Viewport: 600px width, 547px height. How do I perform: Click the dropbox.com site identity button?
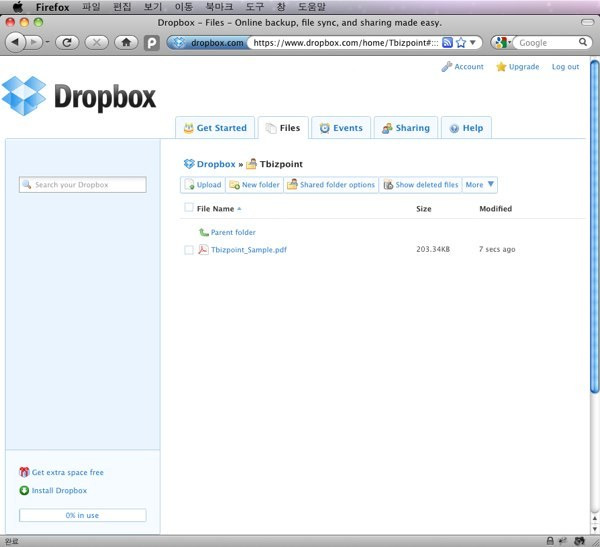(208, 42)
